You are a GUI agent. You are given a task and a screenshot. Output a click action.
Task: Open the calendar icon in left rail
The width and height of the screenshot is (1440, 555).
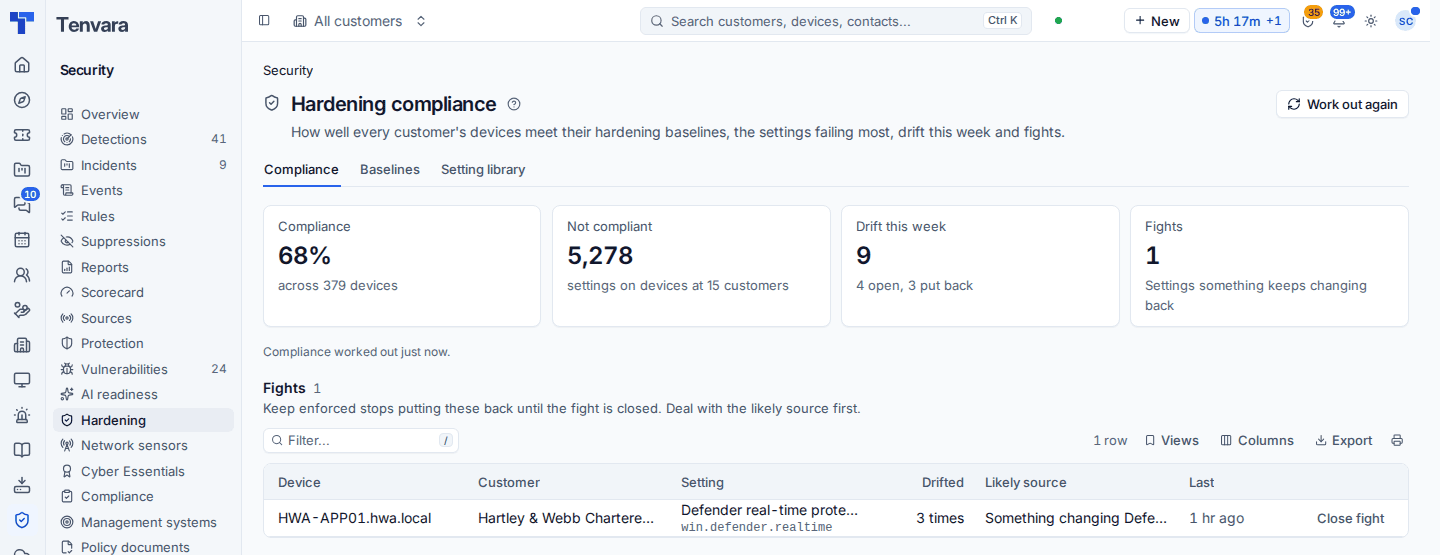(x=22, y=240)
